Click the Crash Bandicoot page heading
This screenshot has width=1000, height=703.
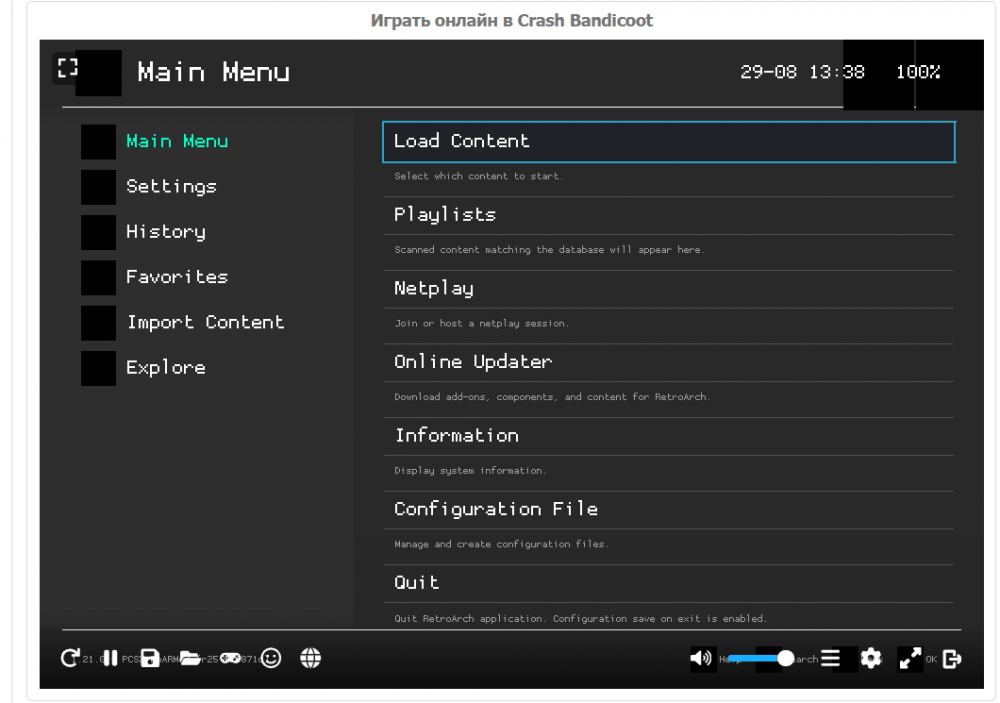tap(511, 20)
